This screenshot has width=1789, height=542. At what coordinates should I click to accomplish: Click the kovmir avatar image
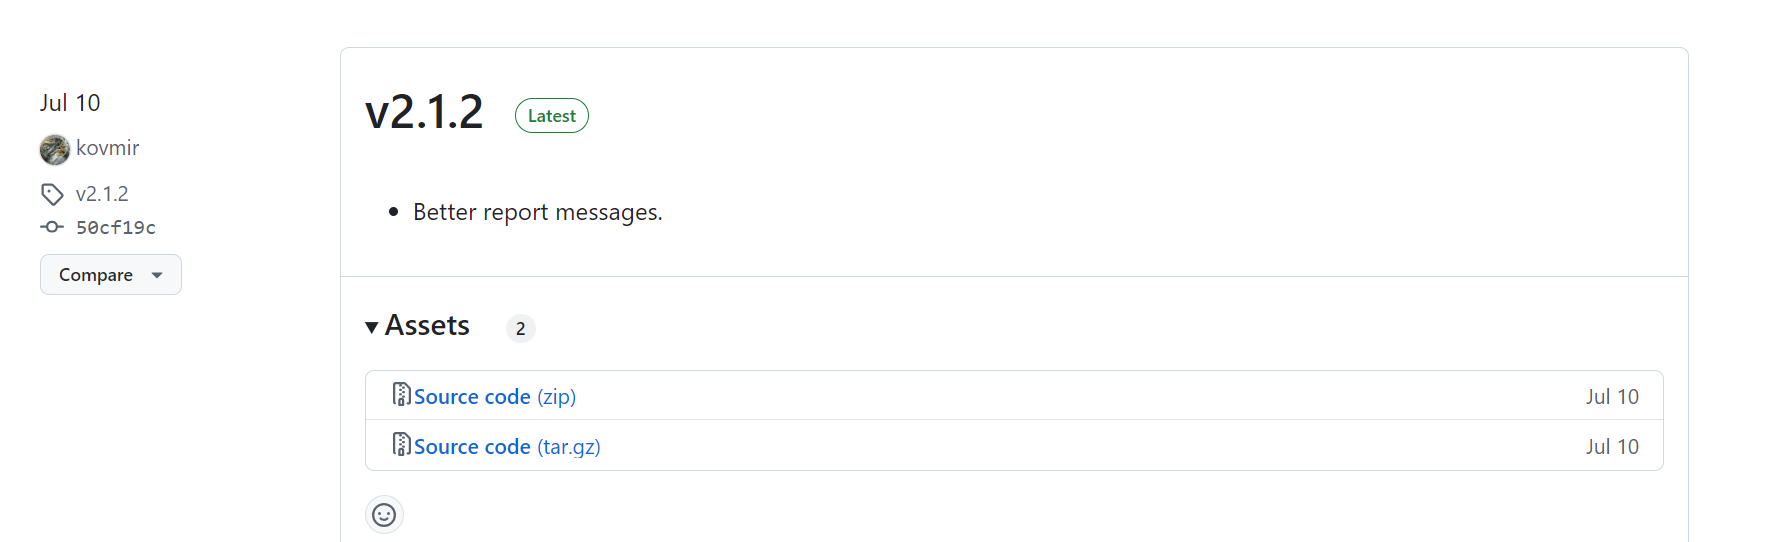[55, 149]
